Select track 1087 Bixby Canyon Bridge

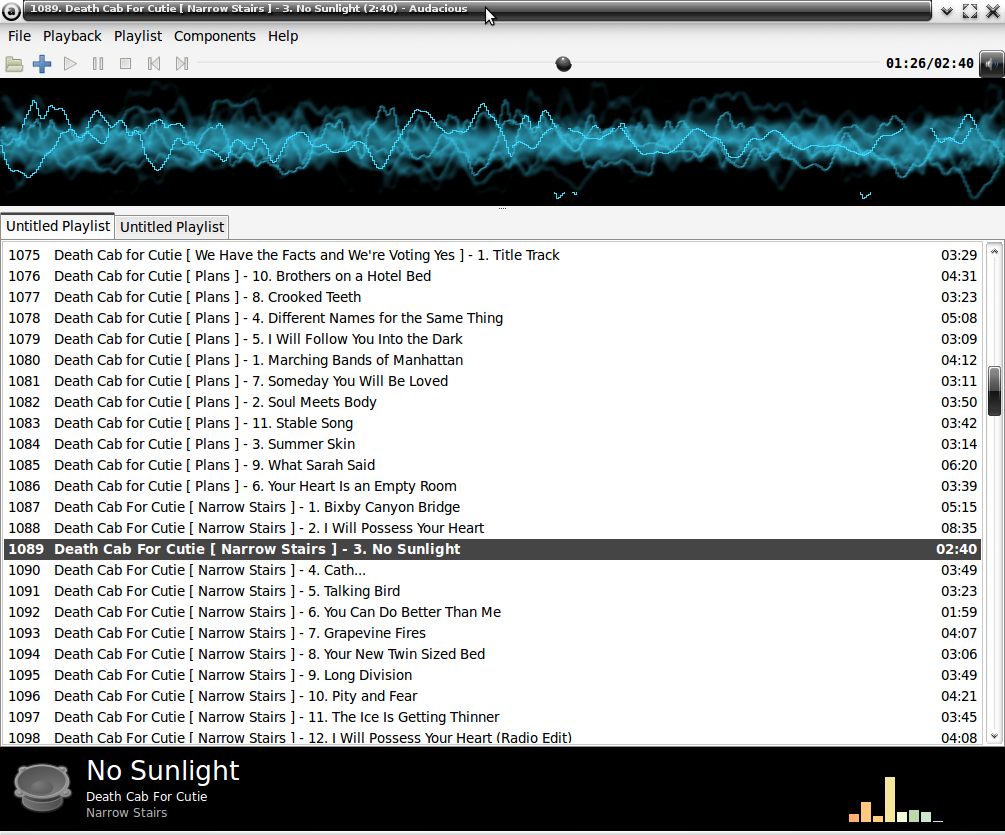492,508
